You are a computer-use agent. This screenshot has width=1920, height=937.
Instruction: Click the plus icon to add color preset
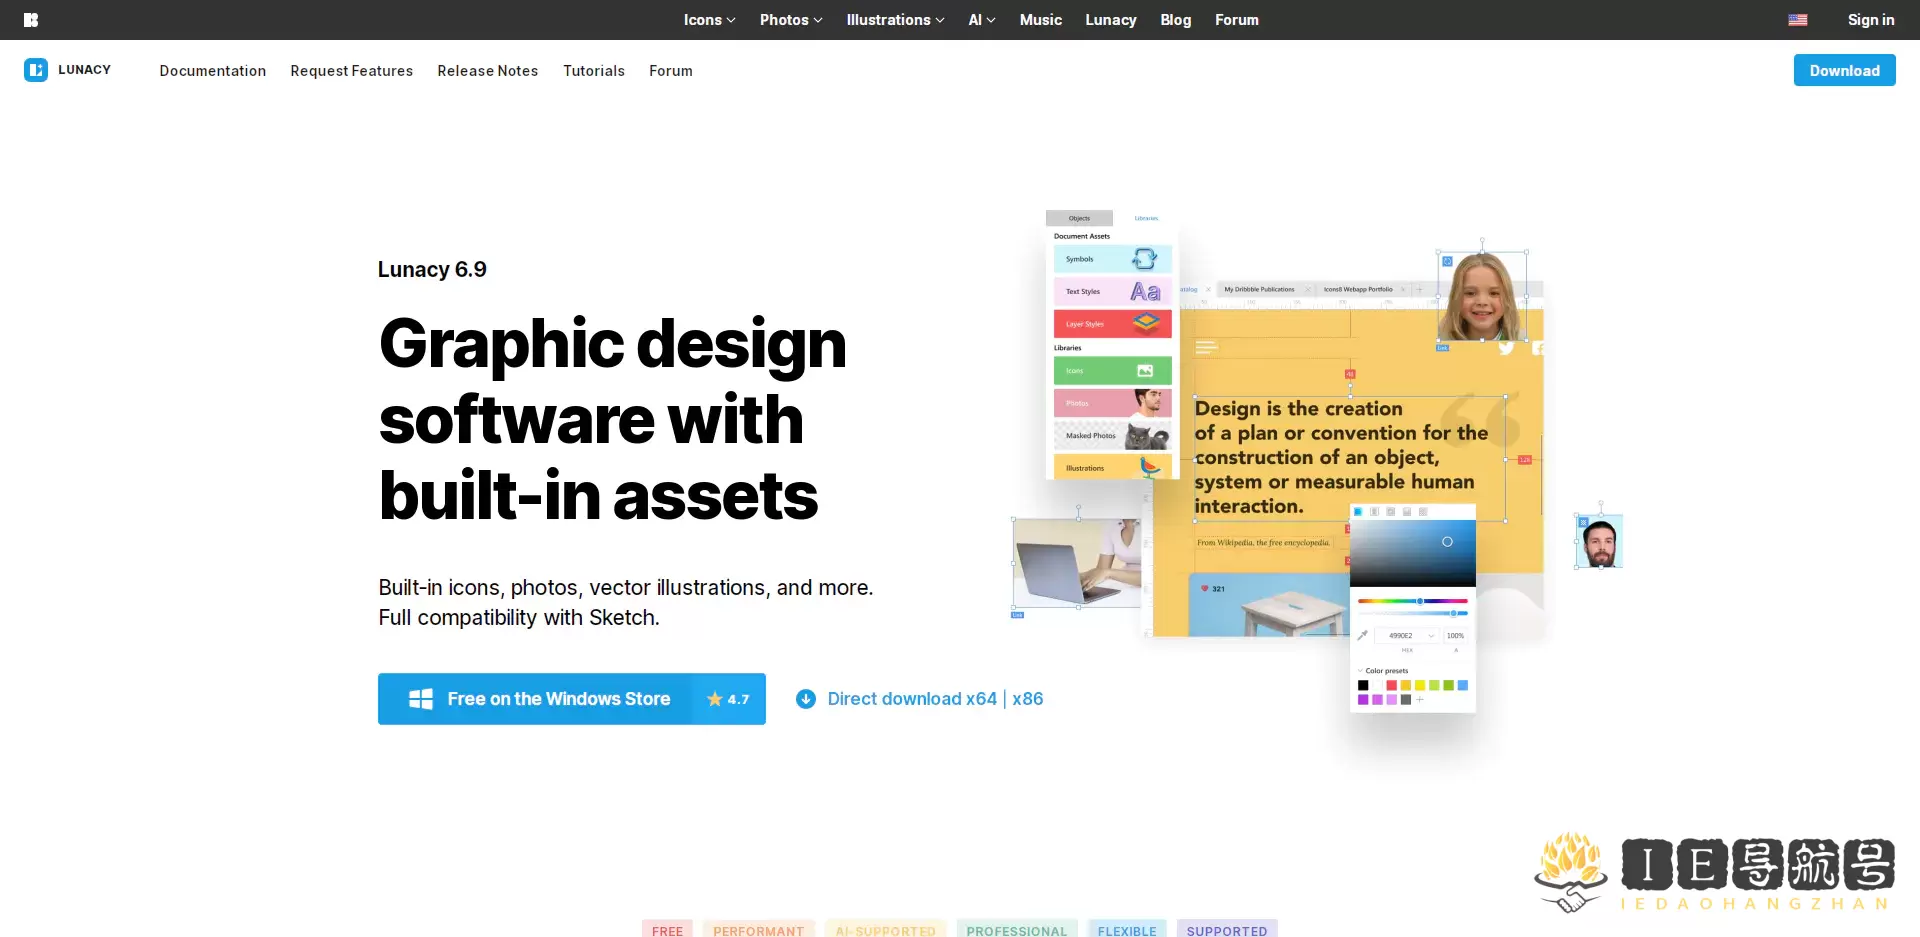tap(1420, 700)
